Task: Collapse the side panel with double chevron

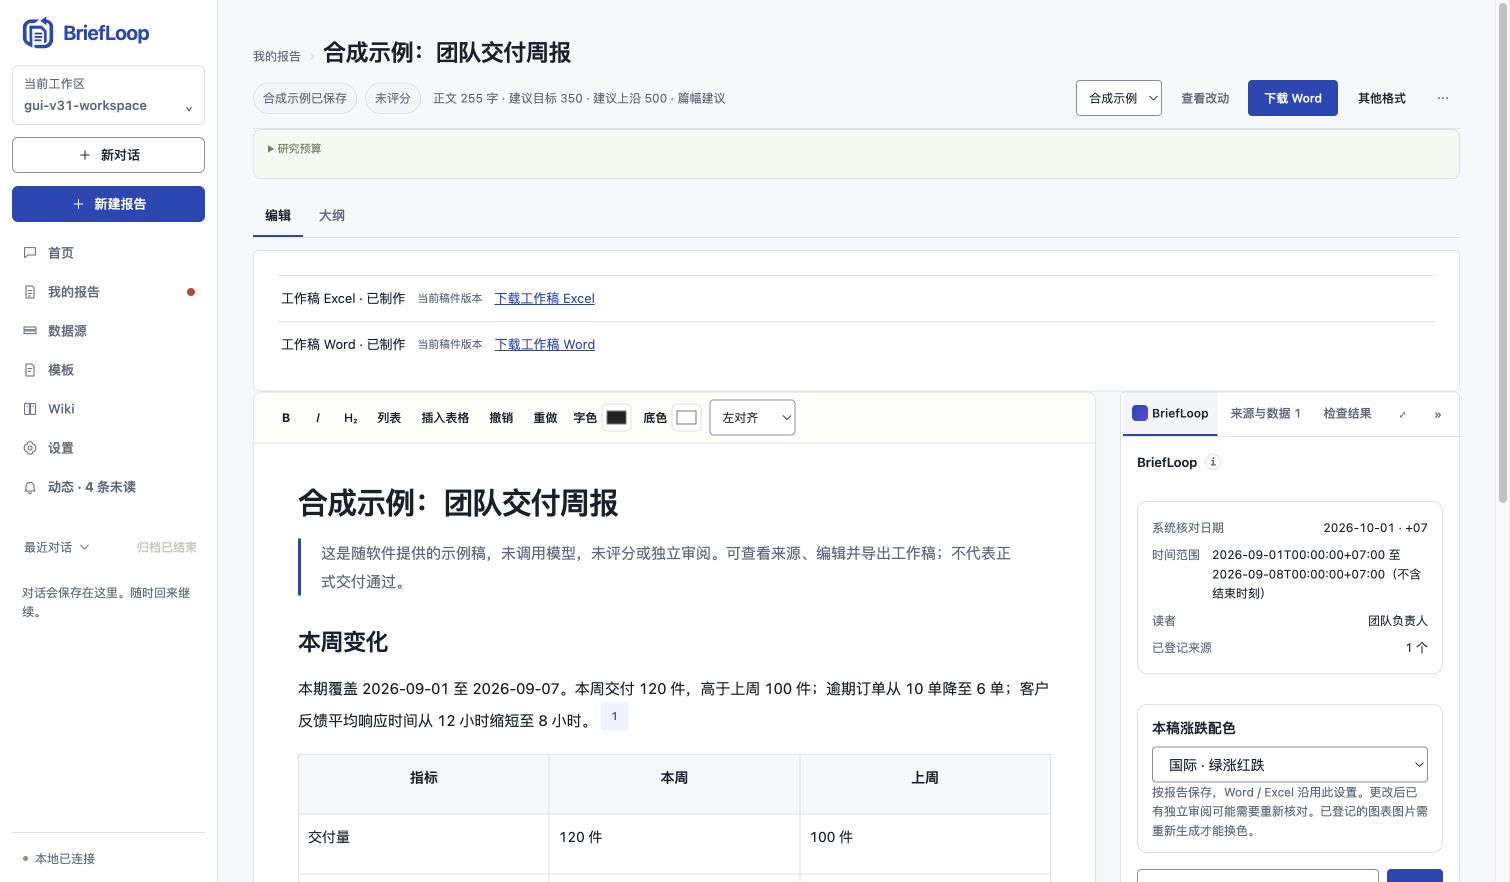Action: click(x=1438, y=414)
